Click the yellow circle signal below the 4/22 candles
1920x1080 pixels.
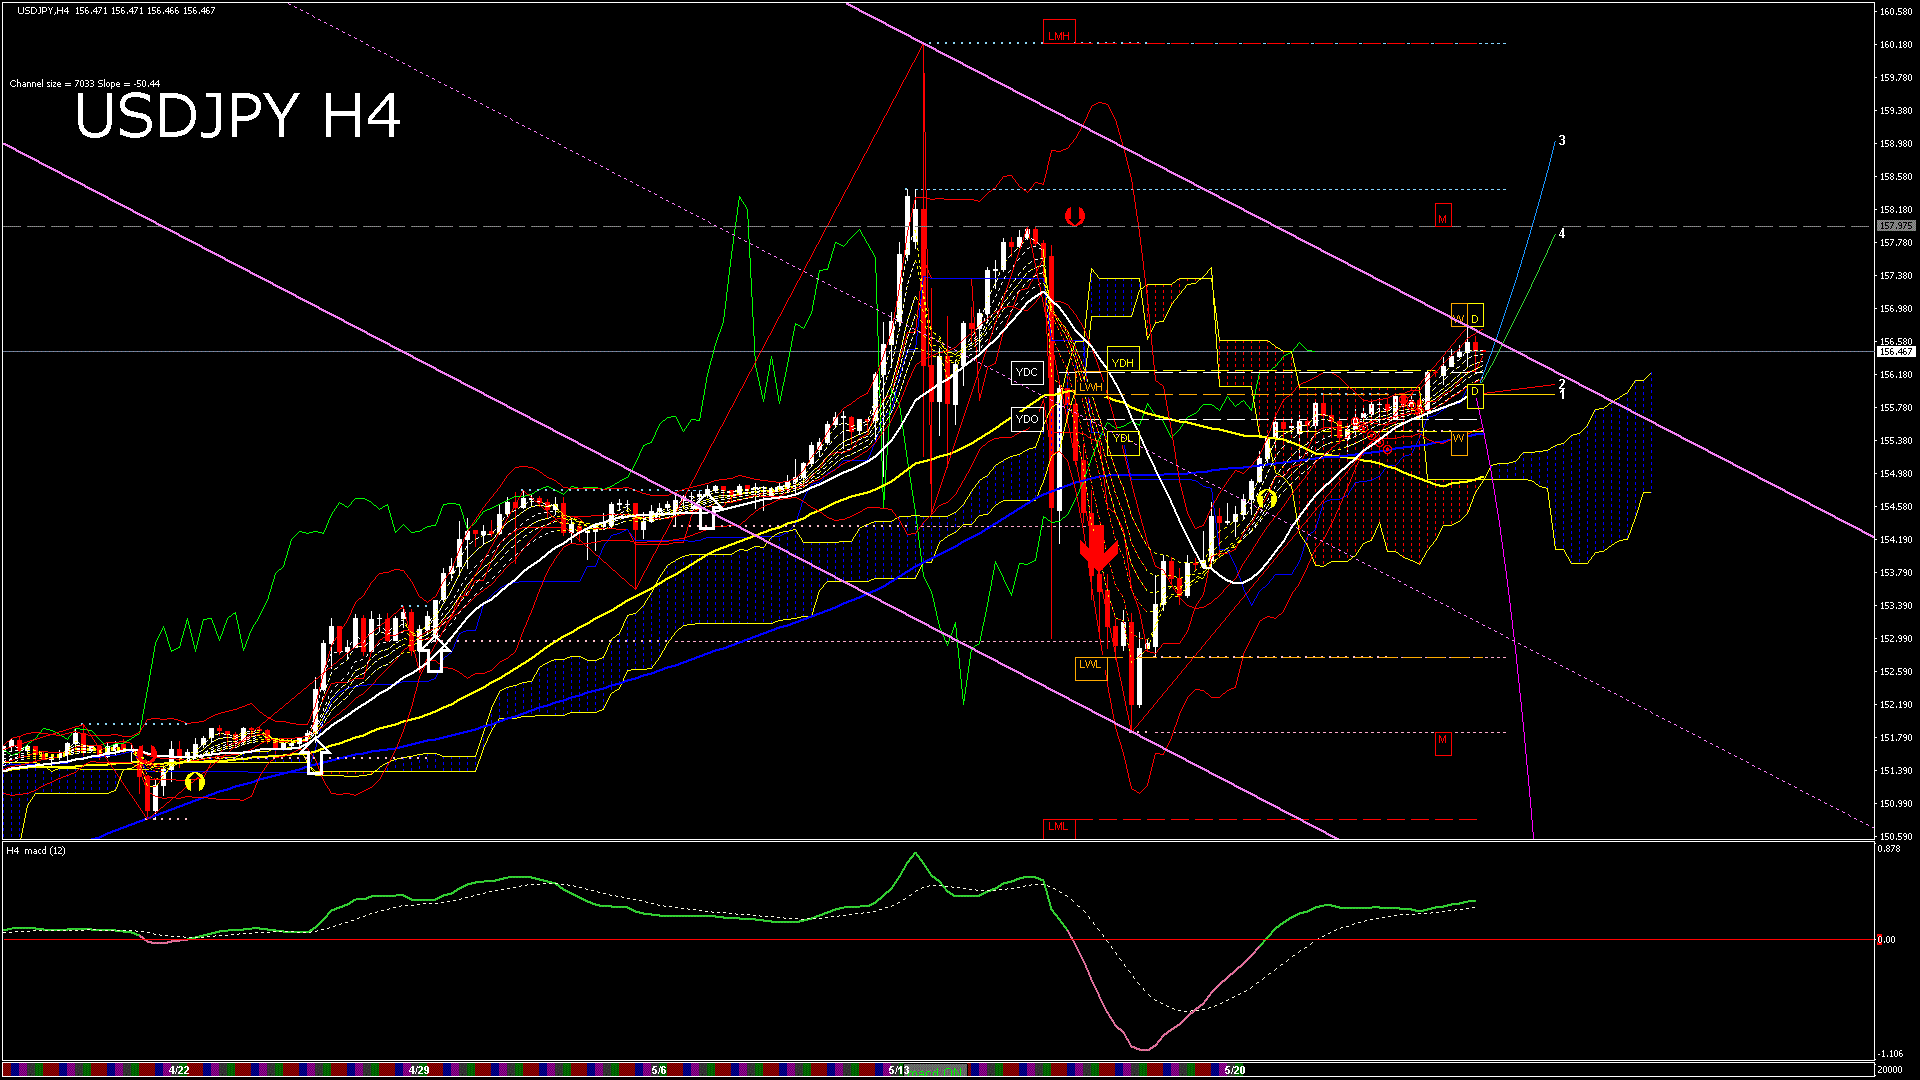coord(195,781)
